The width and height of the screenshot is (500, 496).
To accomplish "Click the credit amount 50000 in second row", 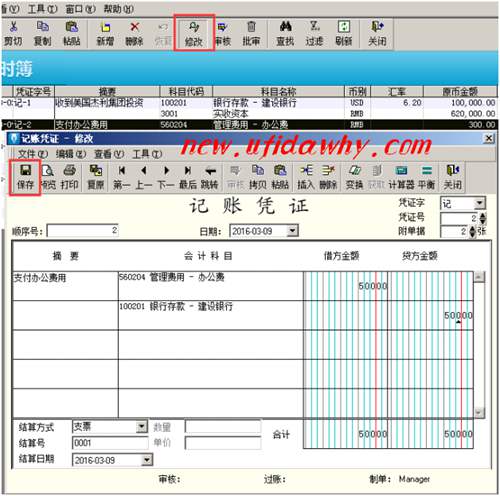I will click(458, 315).
